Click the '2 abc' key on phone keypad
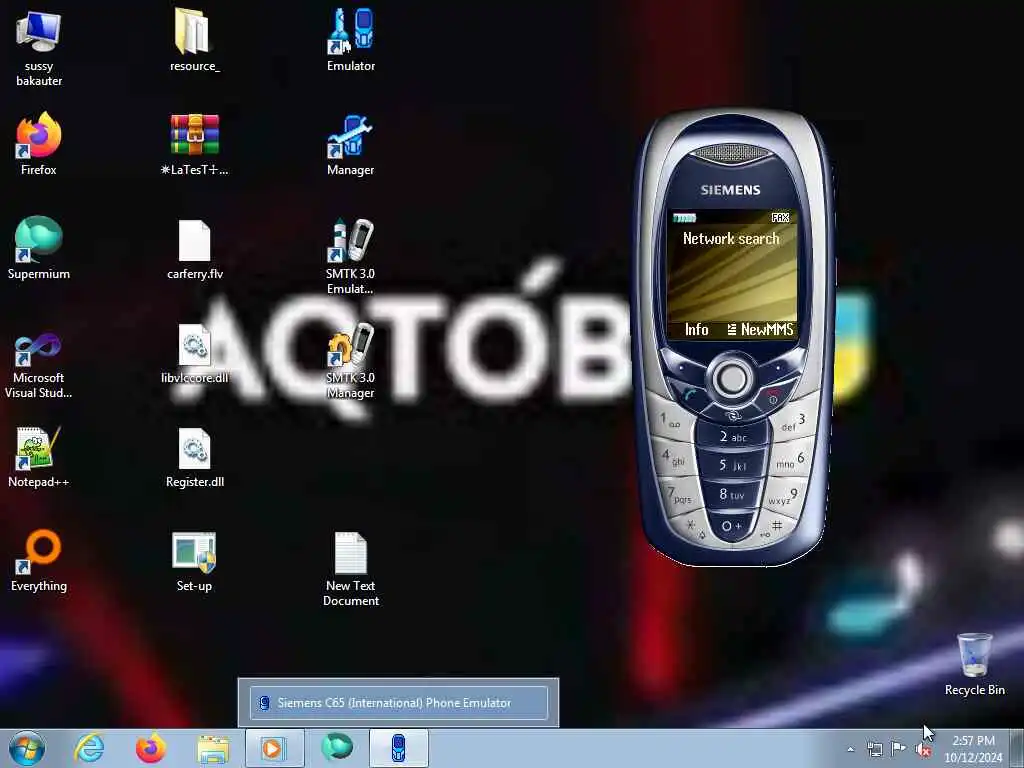 click(732, 437)
